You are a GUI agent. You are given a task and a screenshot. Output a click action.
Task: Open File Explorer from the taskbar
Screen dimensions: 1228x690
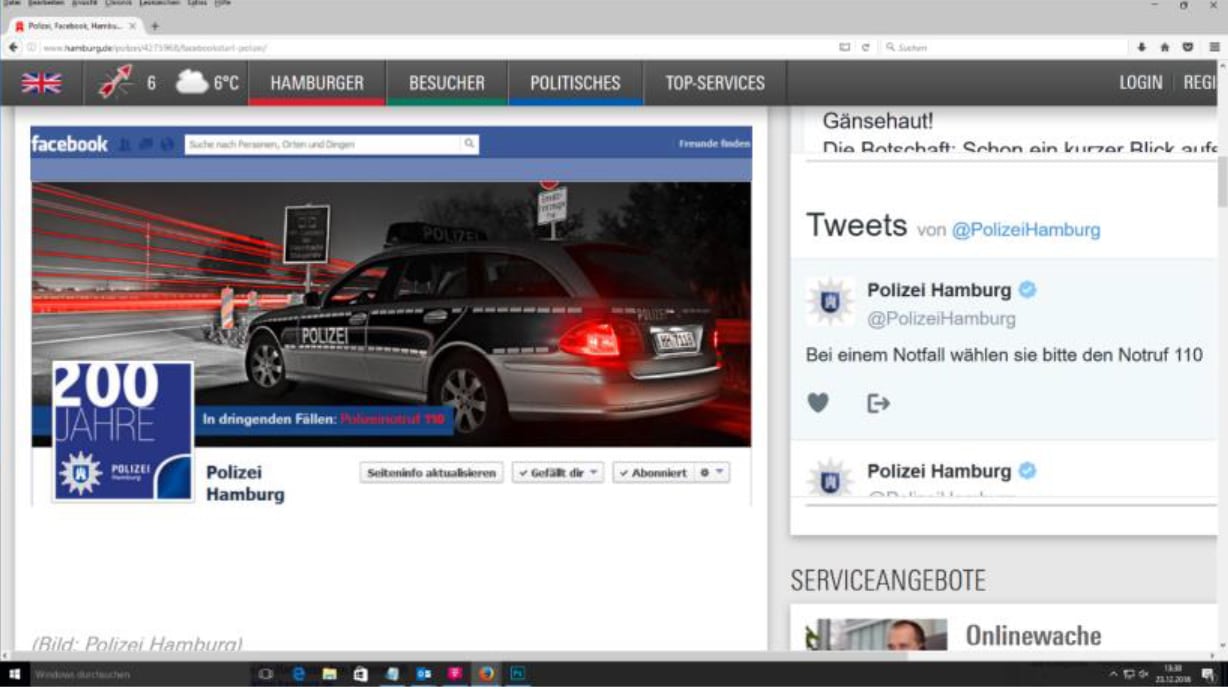(x=329, y=675)
